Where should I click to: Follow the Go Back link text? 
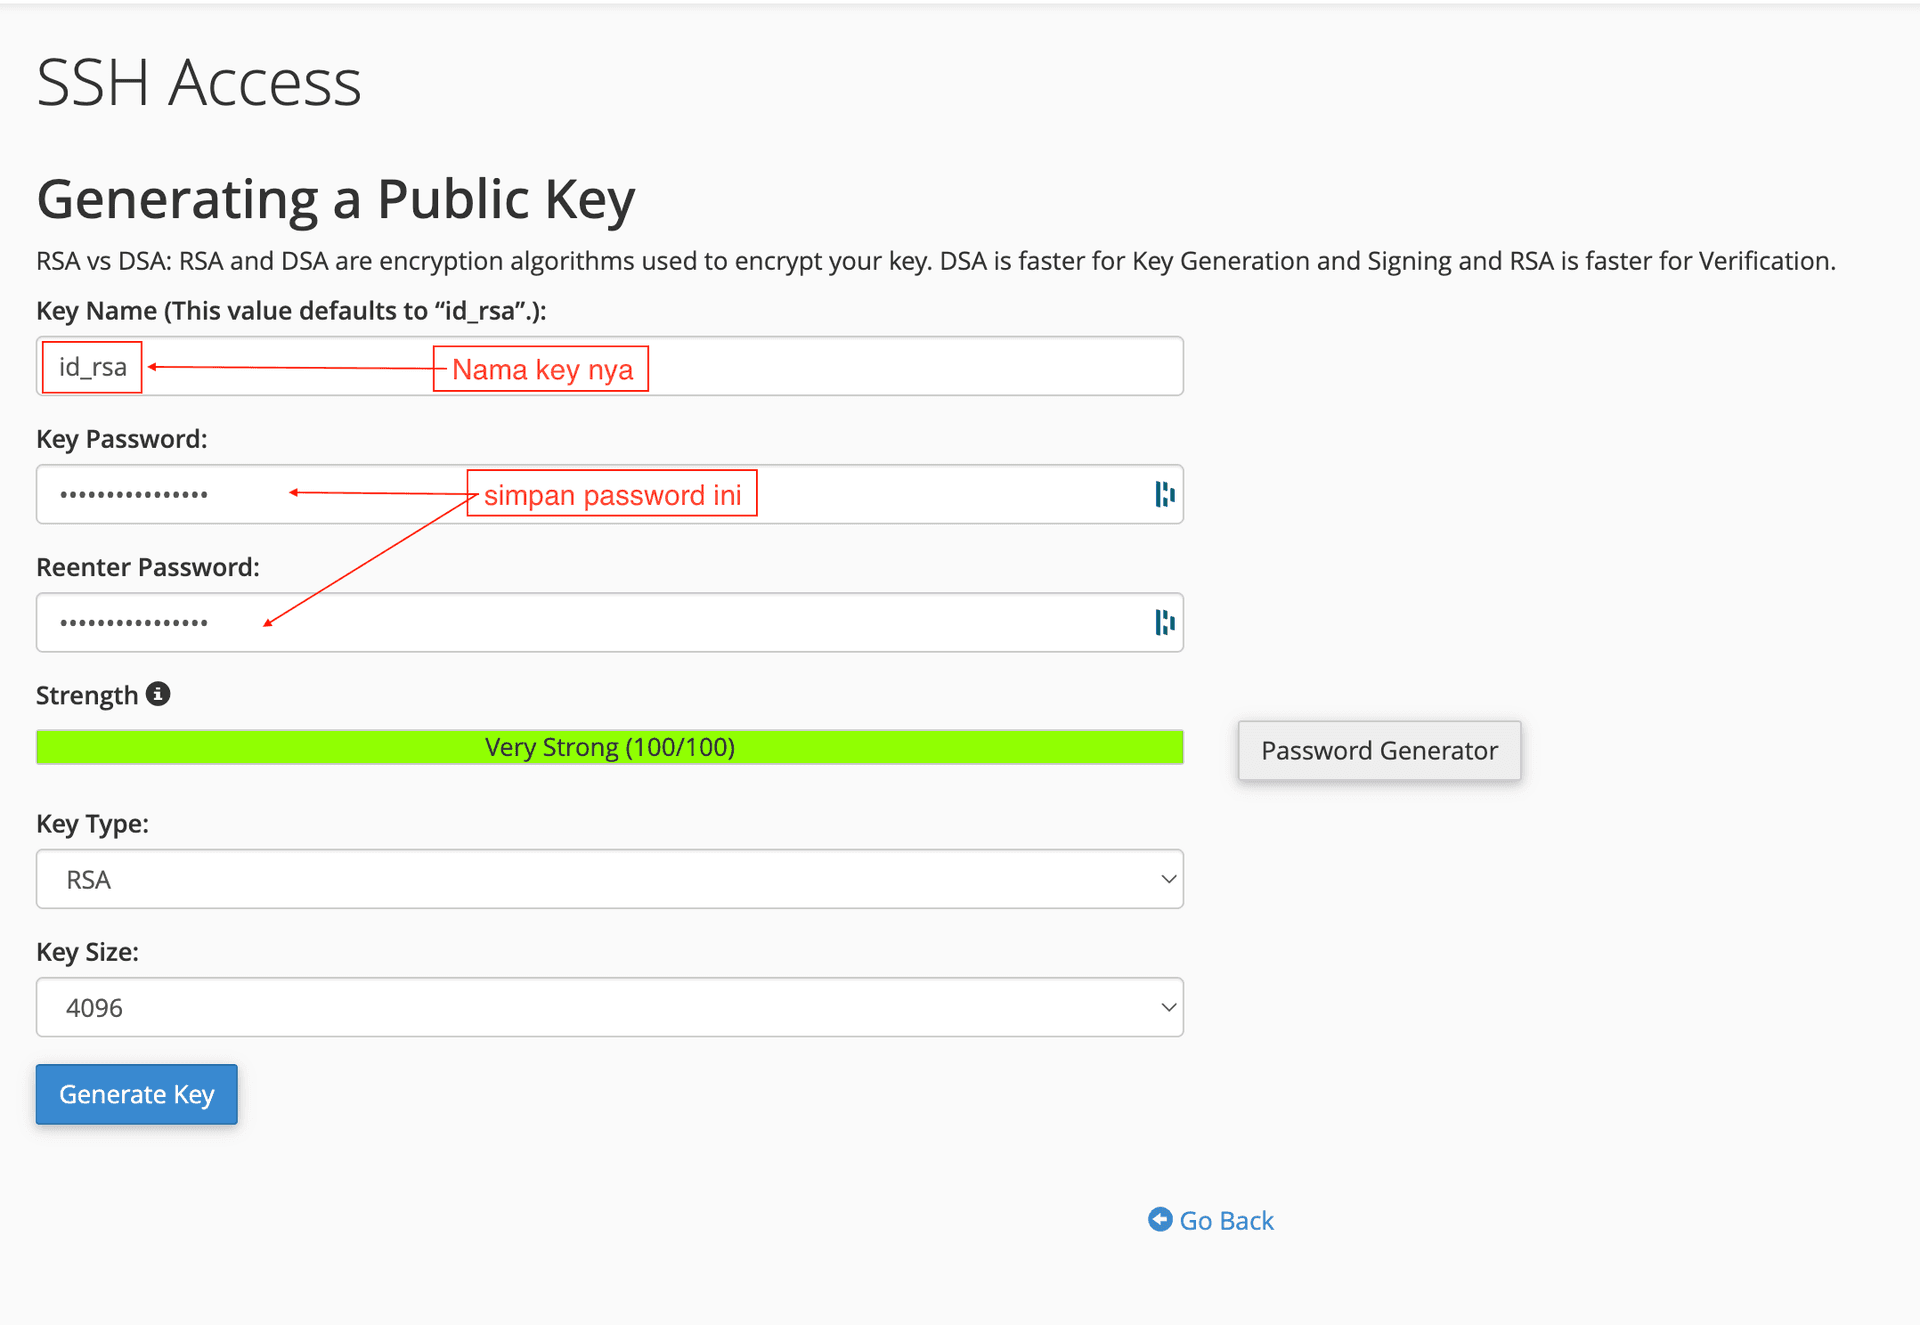pos(1226,1221)
